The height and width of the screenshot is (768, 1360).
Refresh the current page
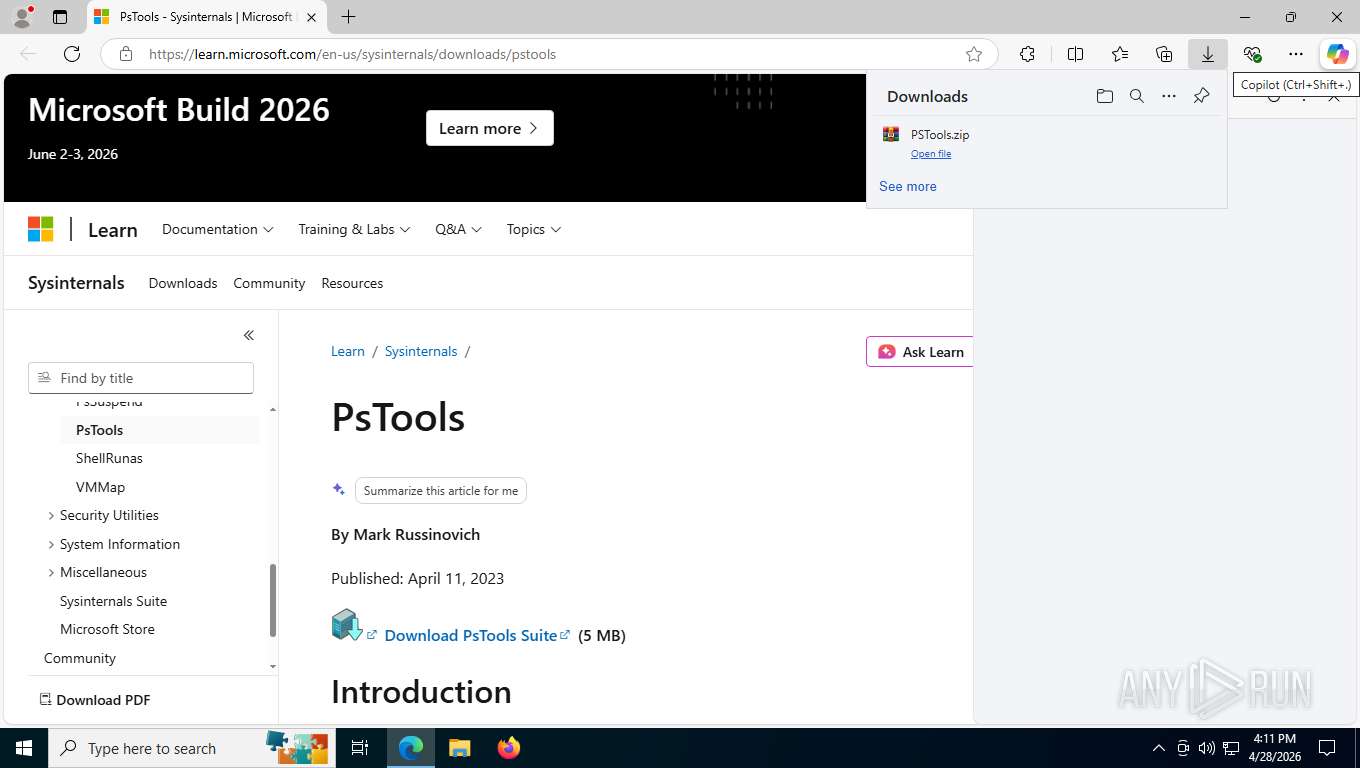click(x=72, y=54)
